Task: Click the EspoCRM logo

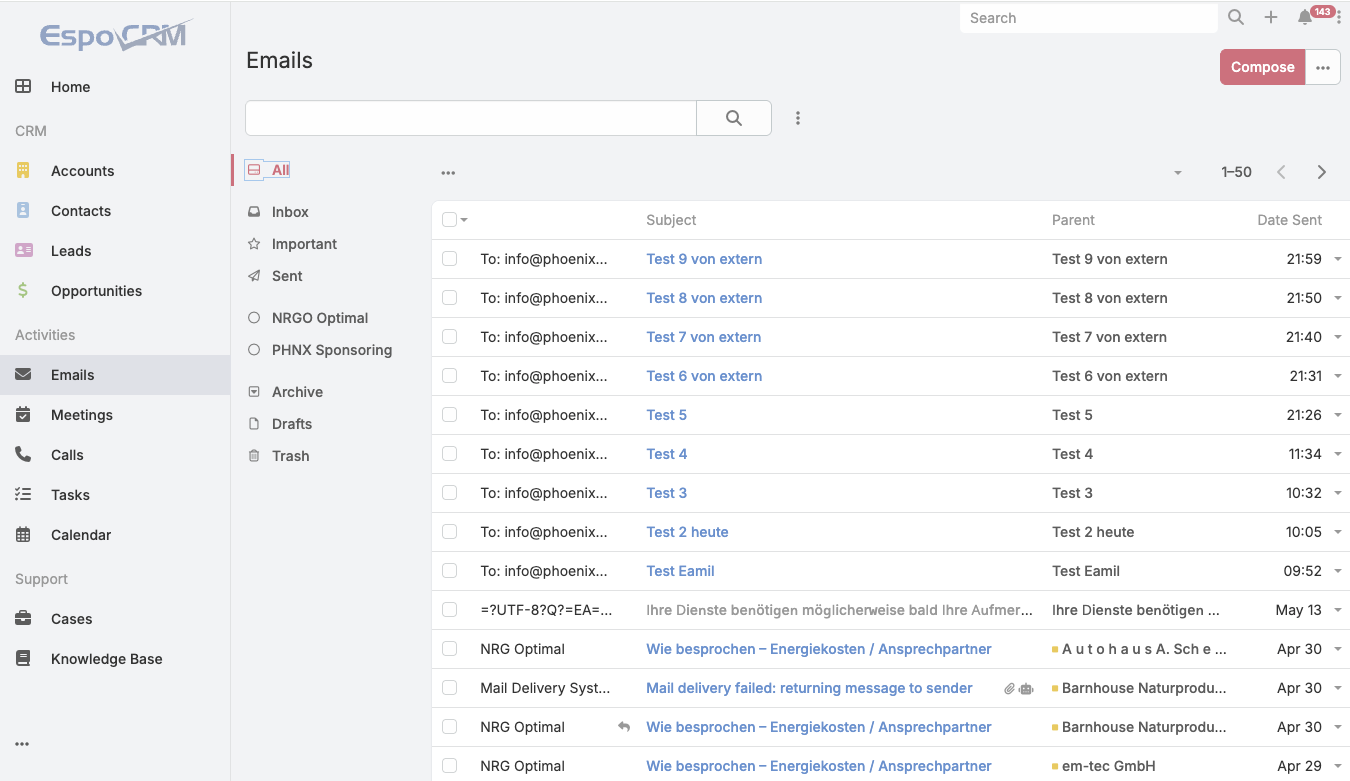Action: [115, 36]
